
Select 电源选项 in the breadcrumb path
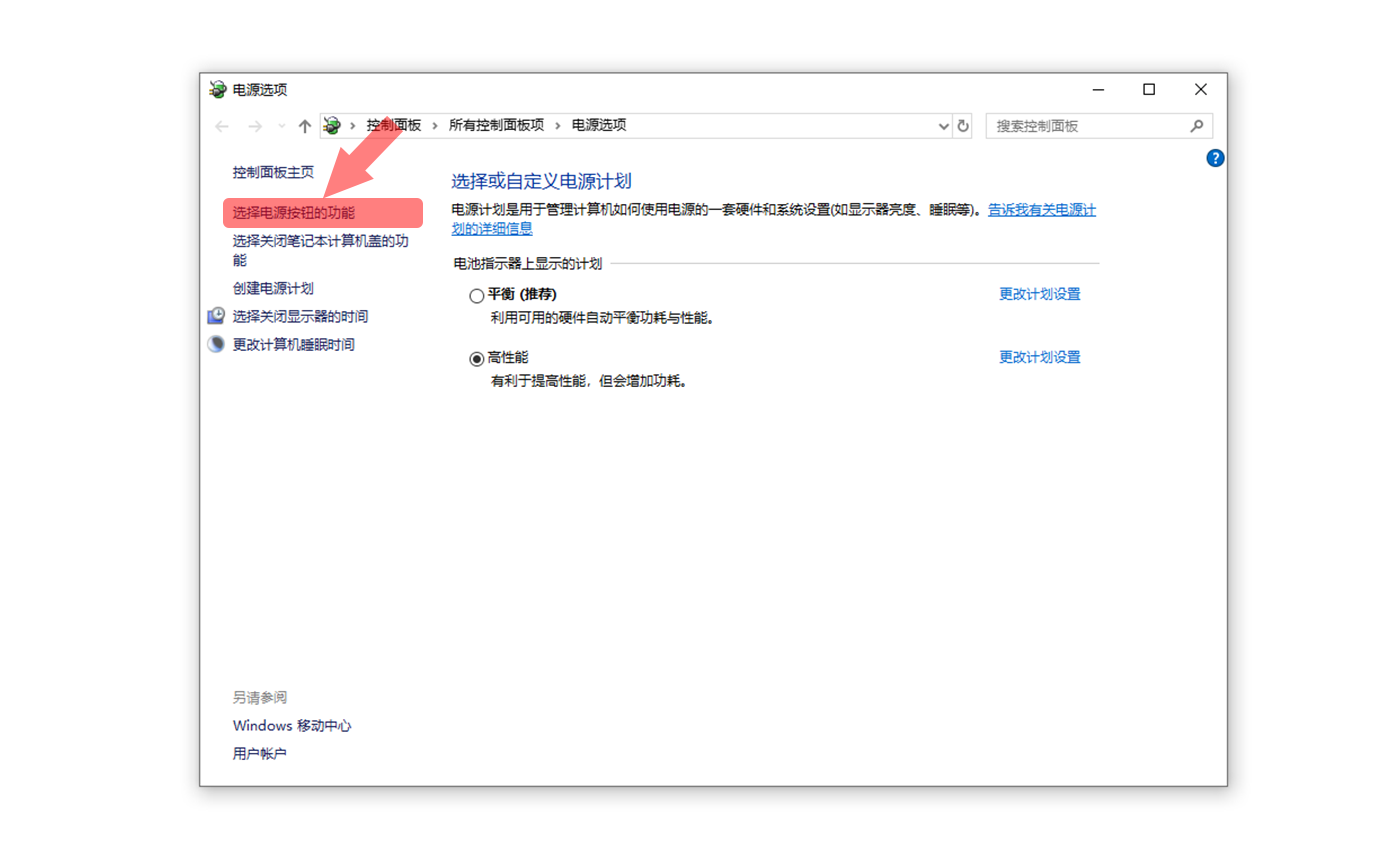click(x=598, y=125)
